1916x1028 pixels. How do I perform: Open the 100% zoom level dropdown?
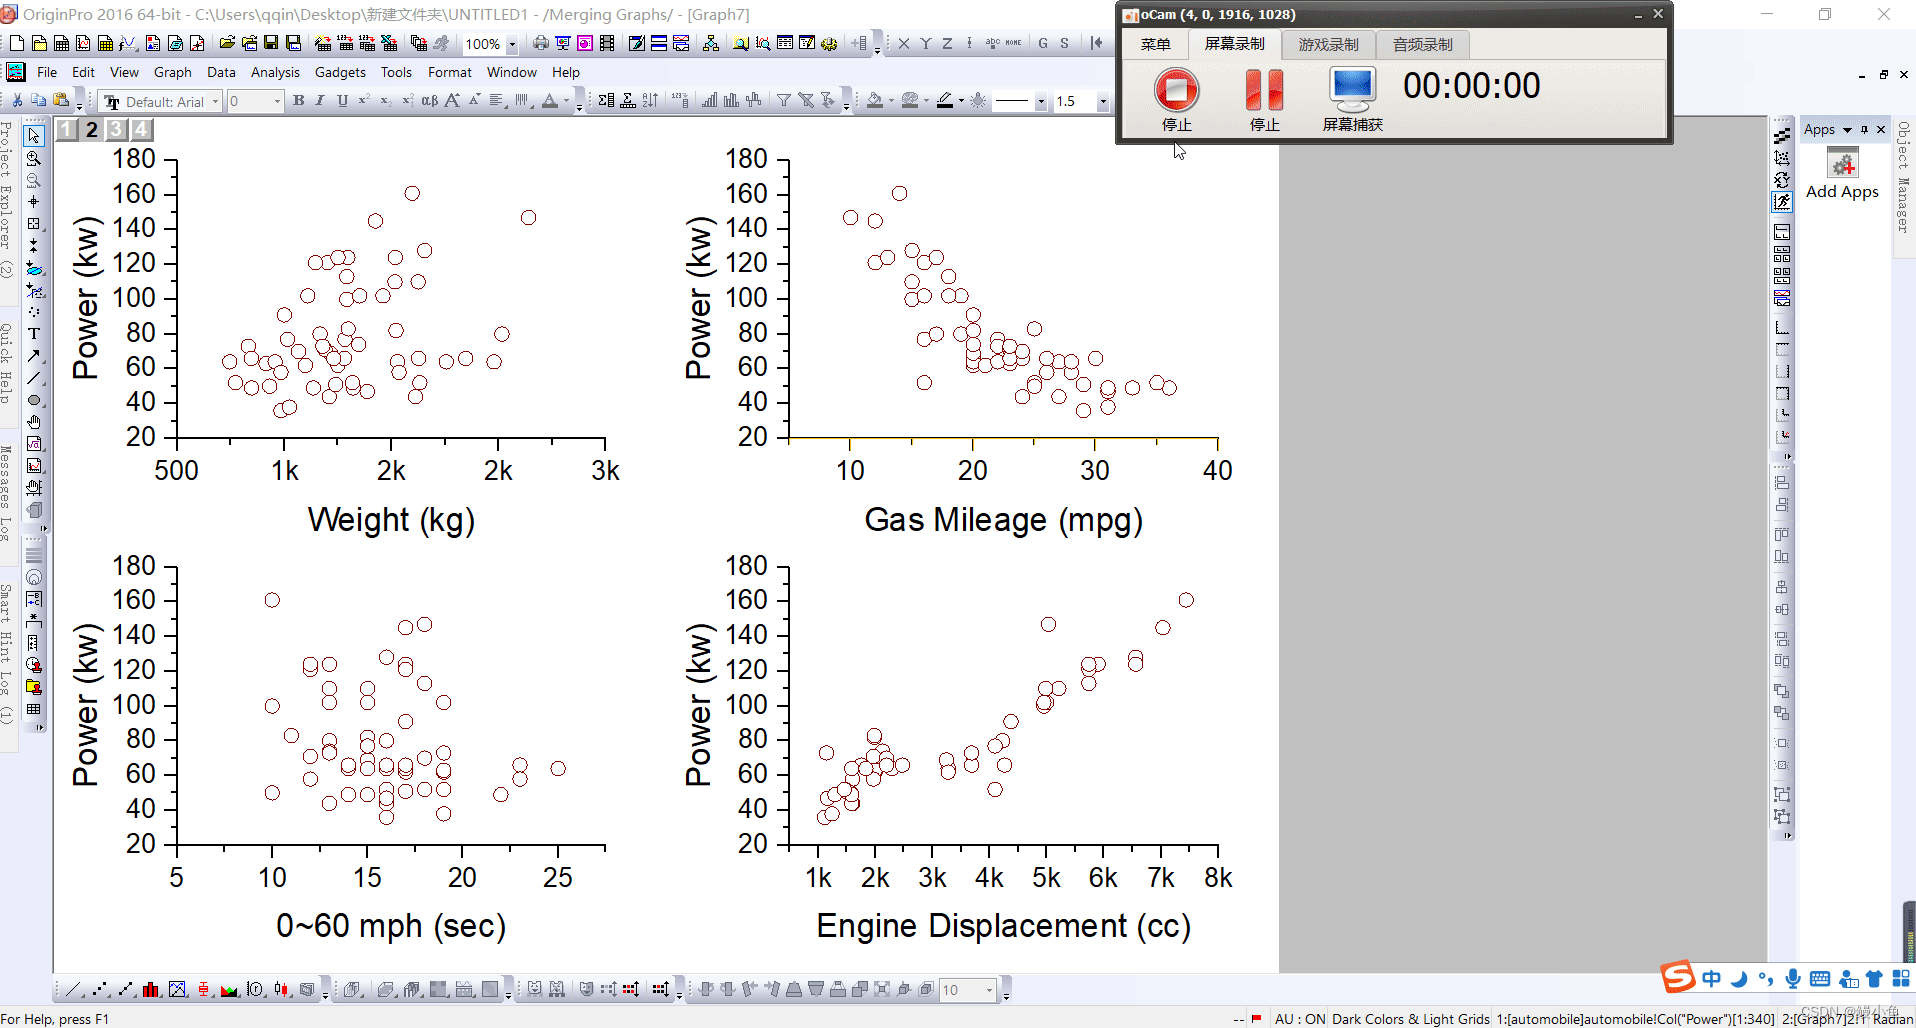[512, 43]
